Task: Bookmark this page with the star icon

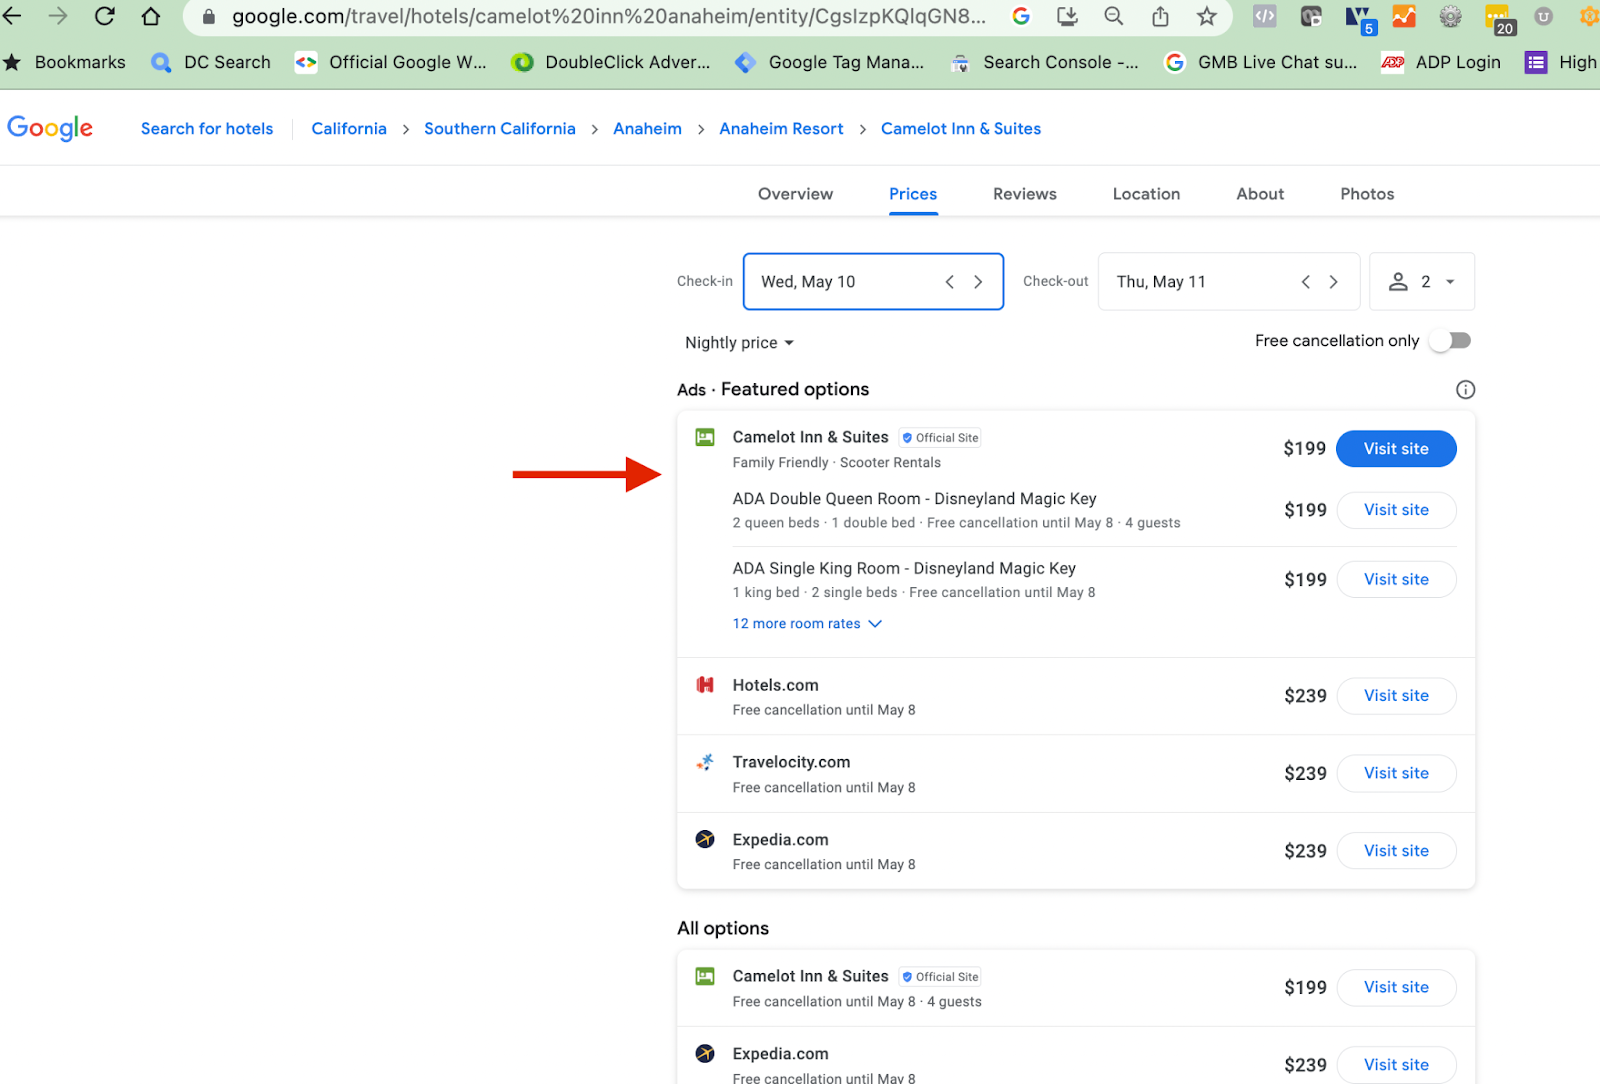Action: pos(1207,16)
